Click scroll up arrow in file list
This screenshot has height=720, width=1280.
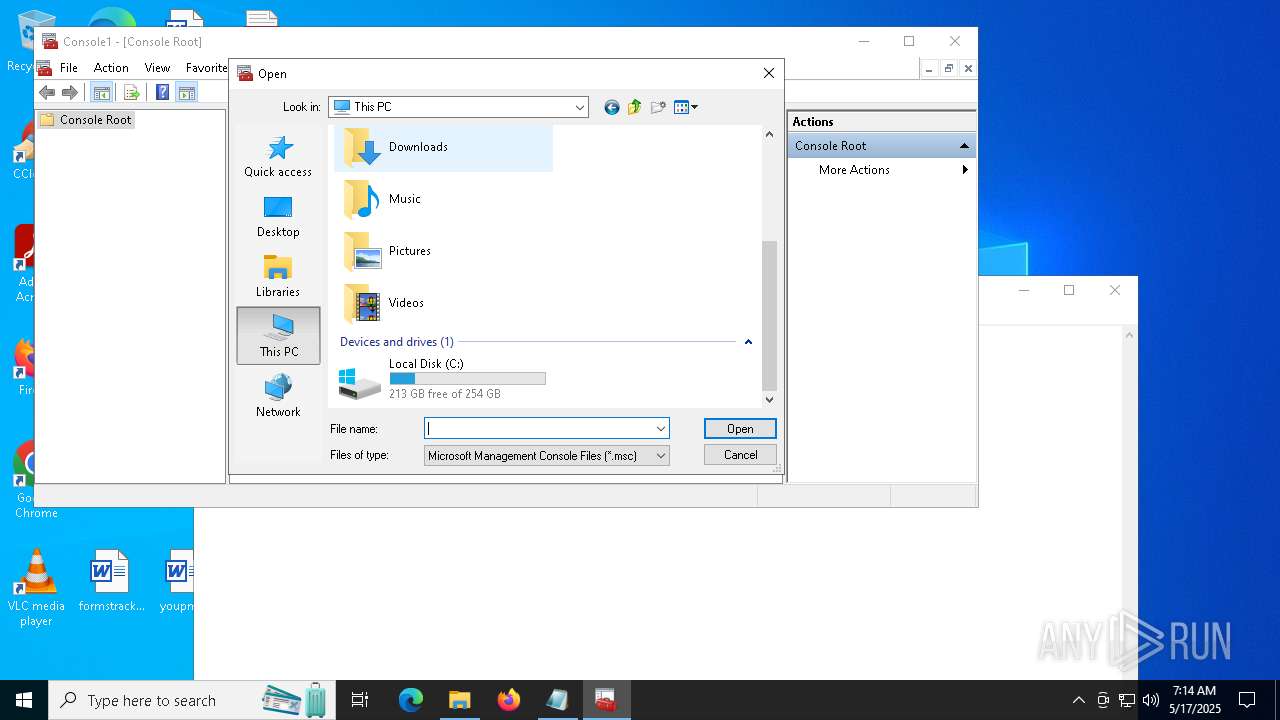click(769, 134)
